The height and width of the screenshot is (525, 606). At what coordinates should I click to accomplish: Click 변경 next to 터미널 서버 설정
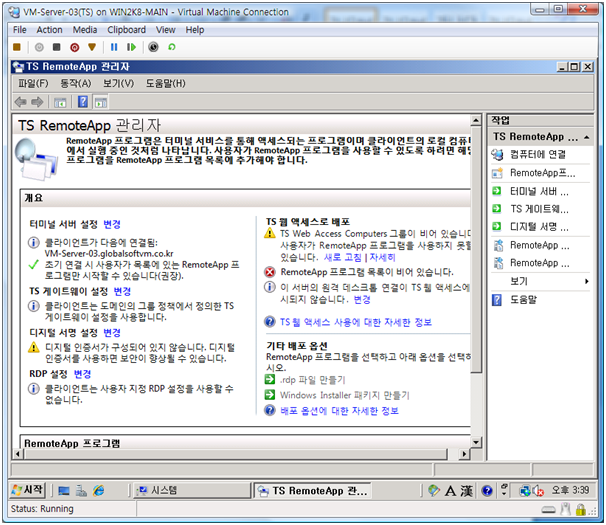[x=112, y=224]
